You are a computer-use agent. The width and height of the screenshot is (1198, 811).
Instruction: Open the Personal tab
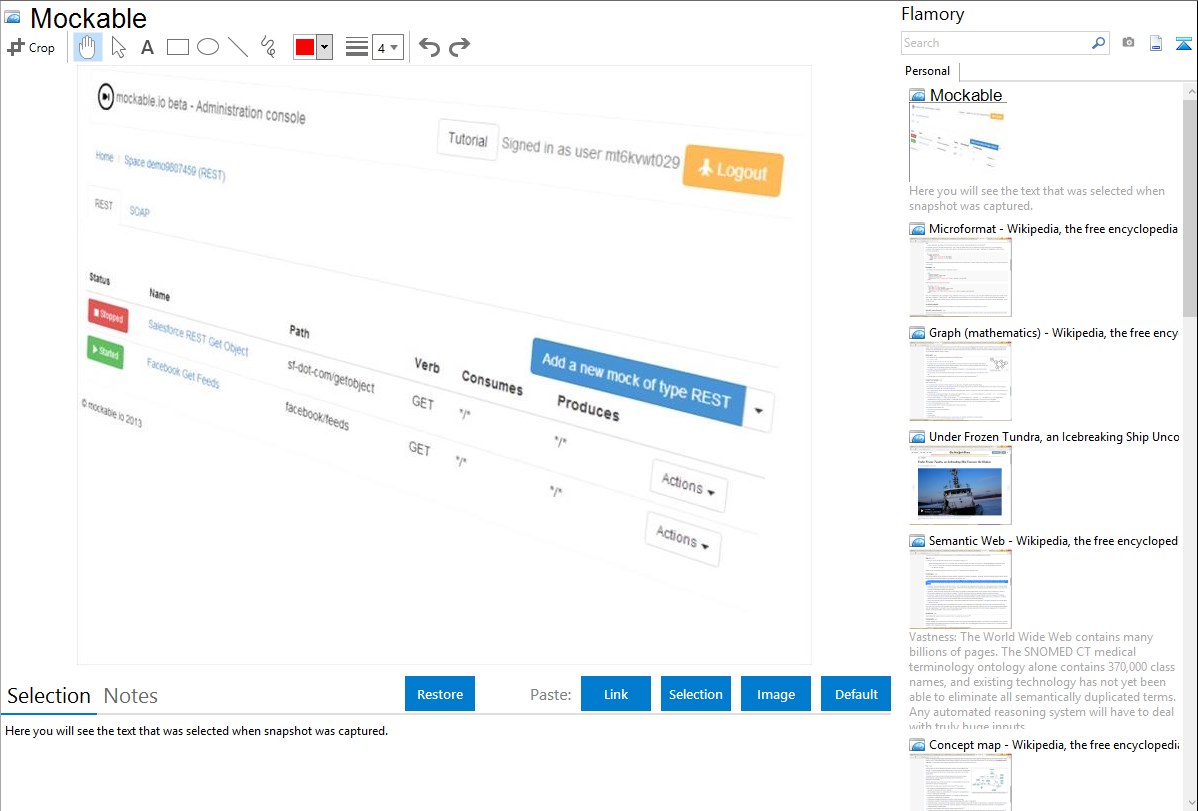(928, 71)
